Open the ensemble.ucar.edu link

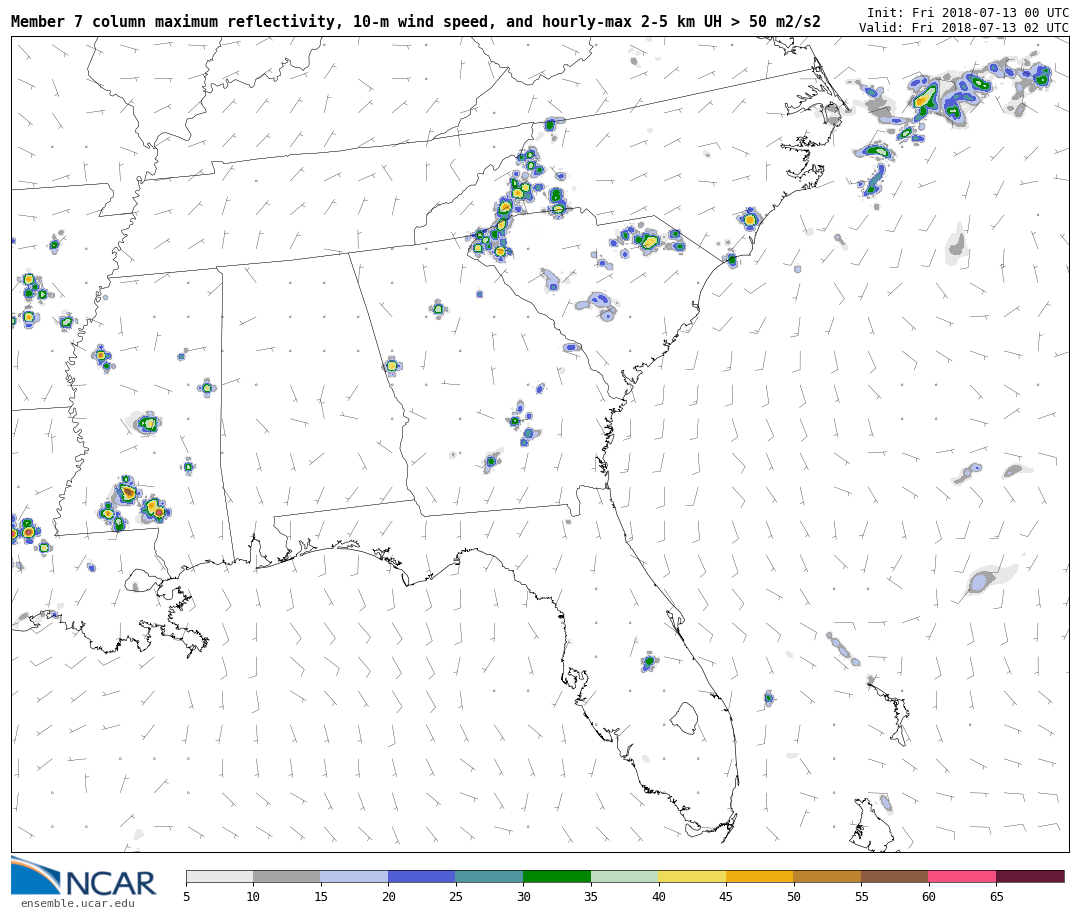(77, 904)
